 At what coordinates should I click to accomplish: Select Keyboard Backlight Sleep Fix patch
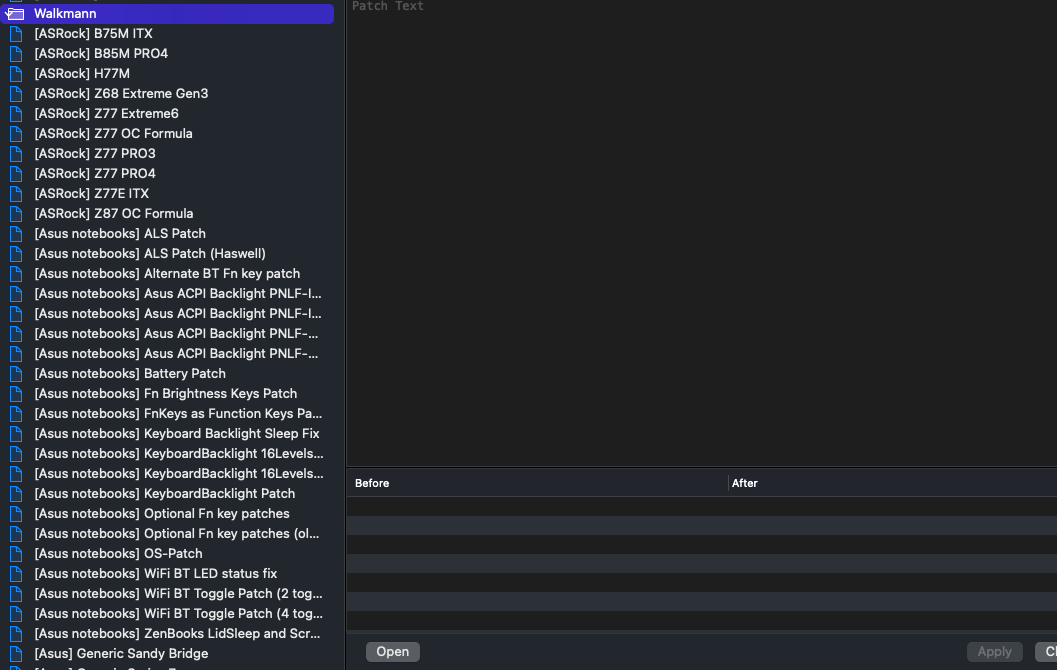177,434
